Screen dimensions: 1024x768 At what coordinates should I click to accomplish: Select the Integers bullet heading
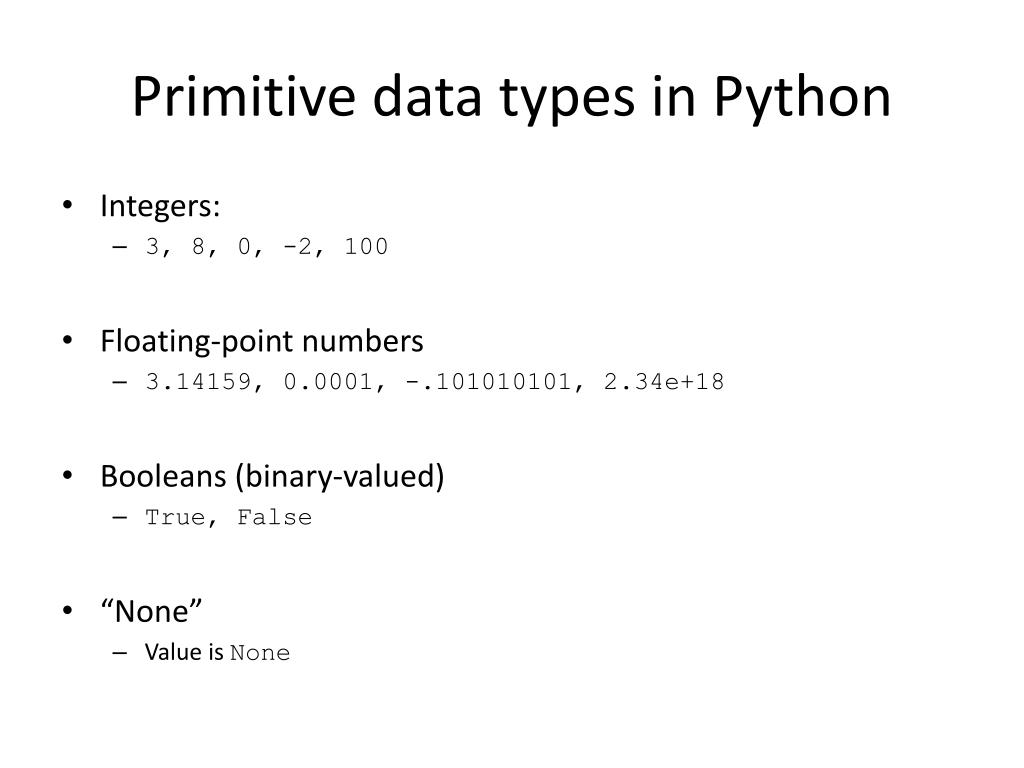[160, 206]
